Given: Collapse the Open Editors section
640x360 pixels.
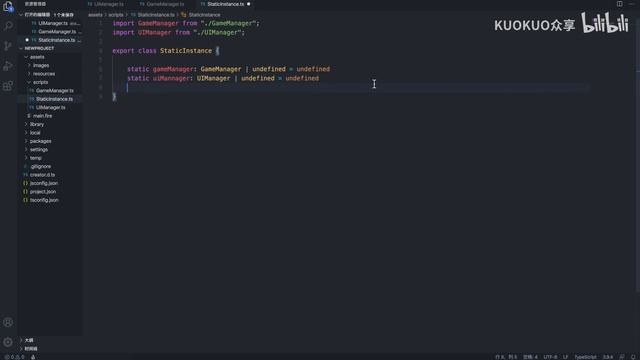Looking at the screenshot, I should click(49, 15).
